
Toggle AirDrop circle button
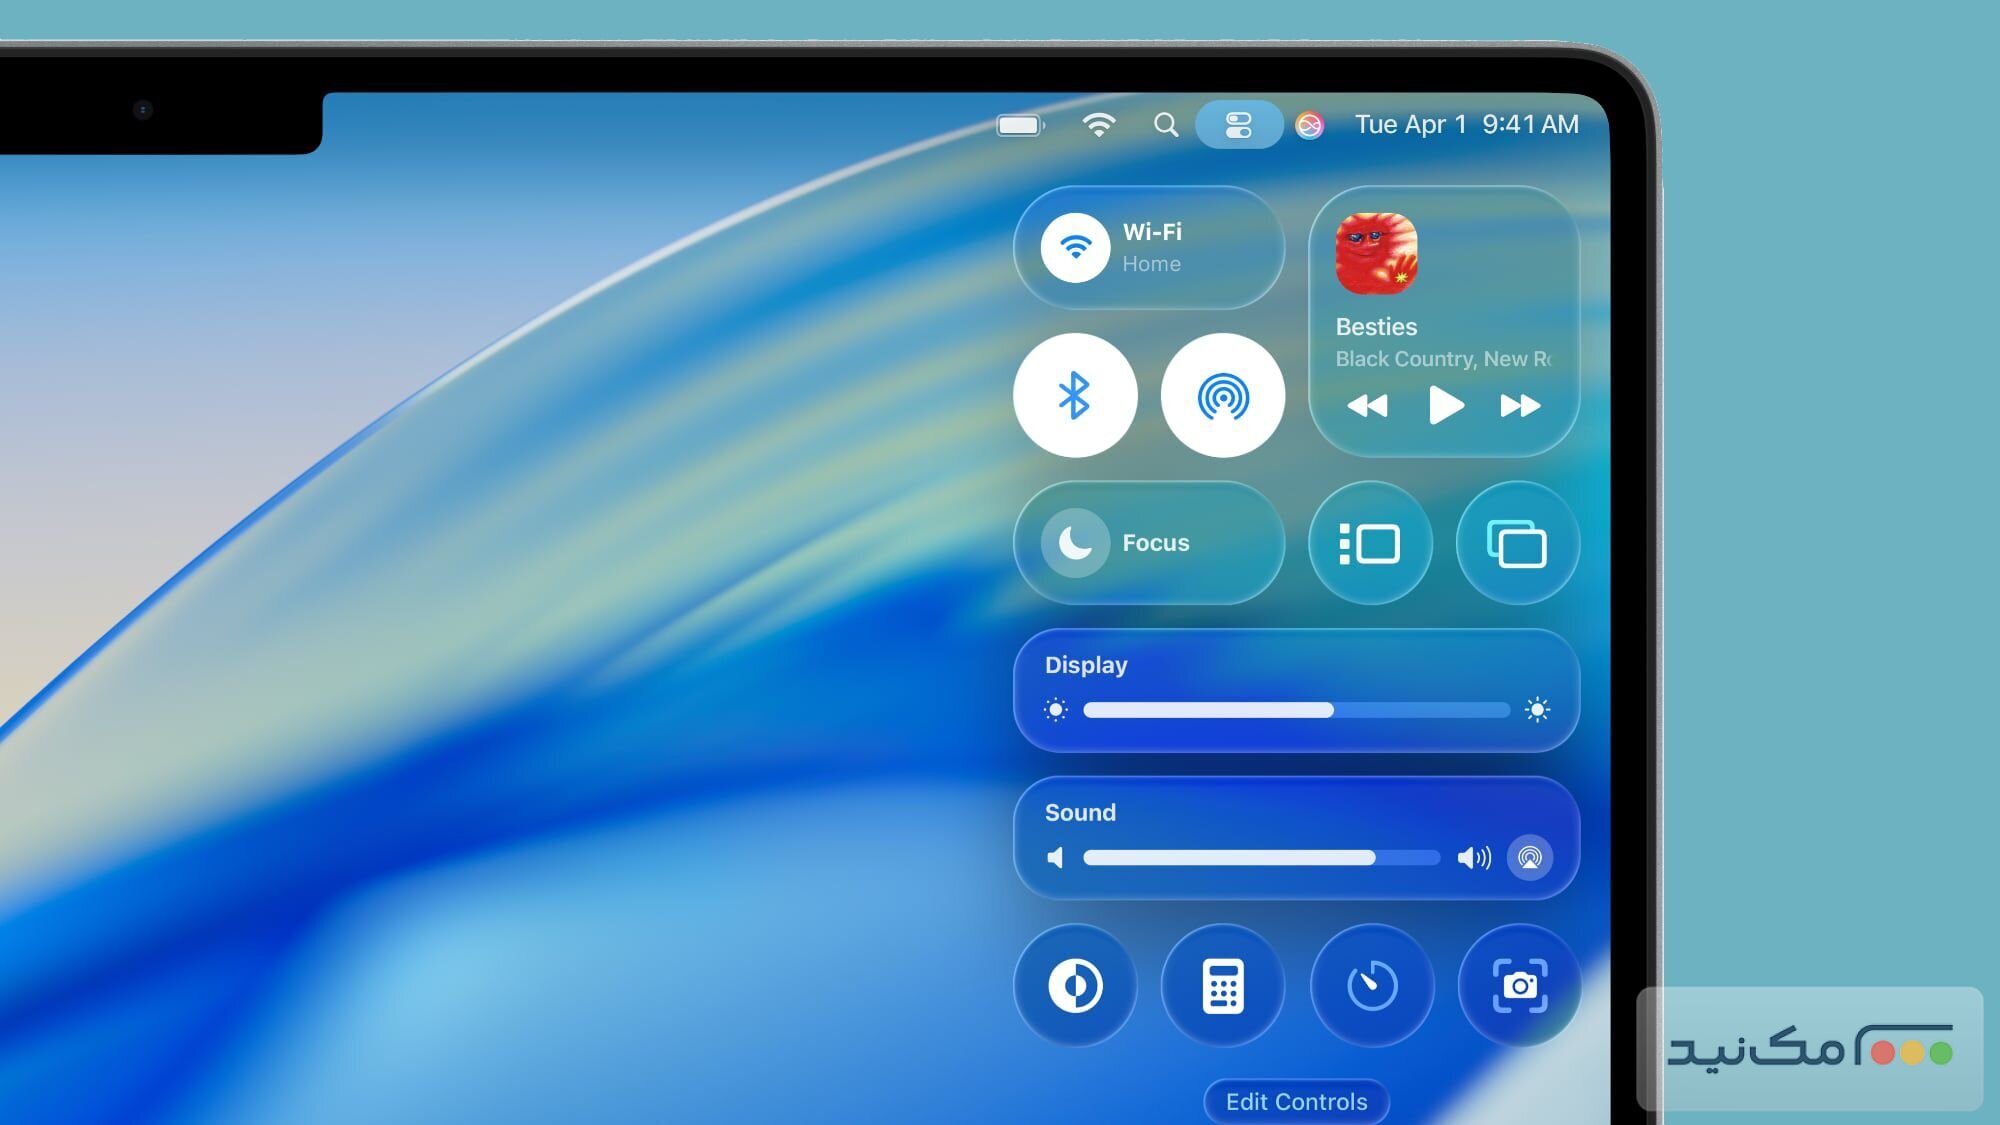tap(1222, 396)
